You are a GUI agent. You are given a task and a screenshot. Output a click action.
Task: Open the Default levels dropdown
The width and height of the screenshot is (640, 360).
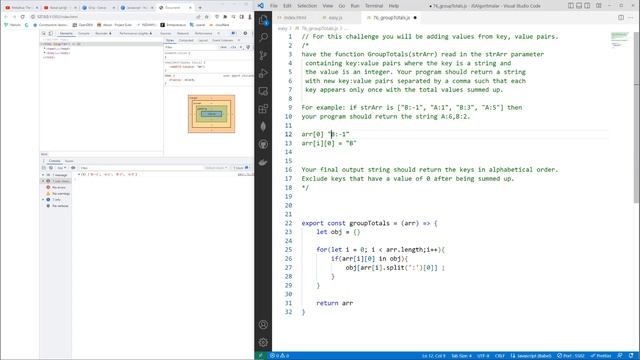(x=216, y=168)
